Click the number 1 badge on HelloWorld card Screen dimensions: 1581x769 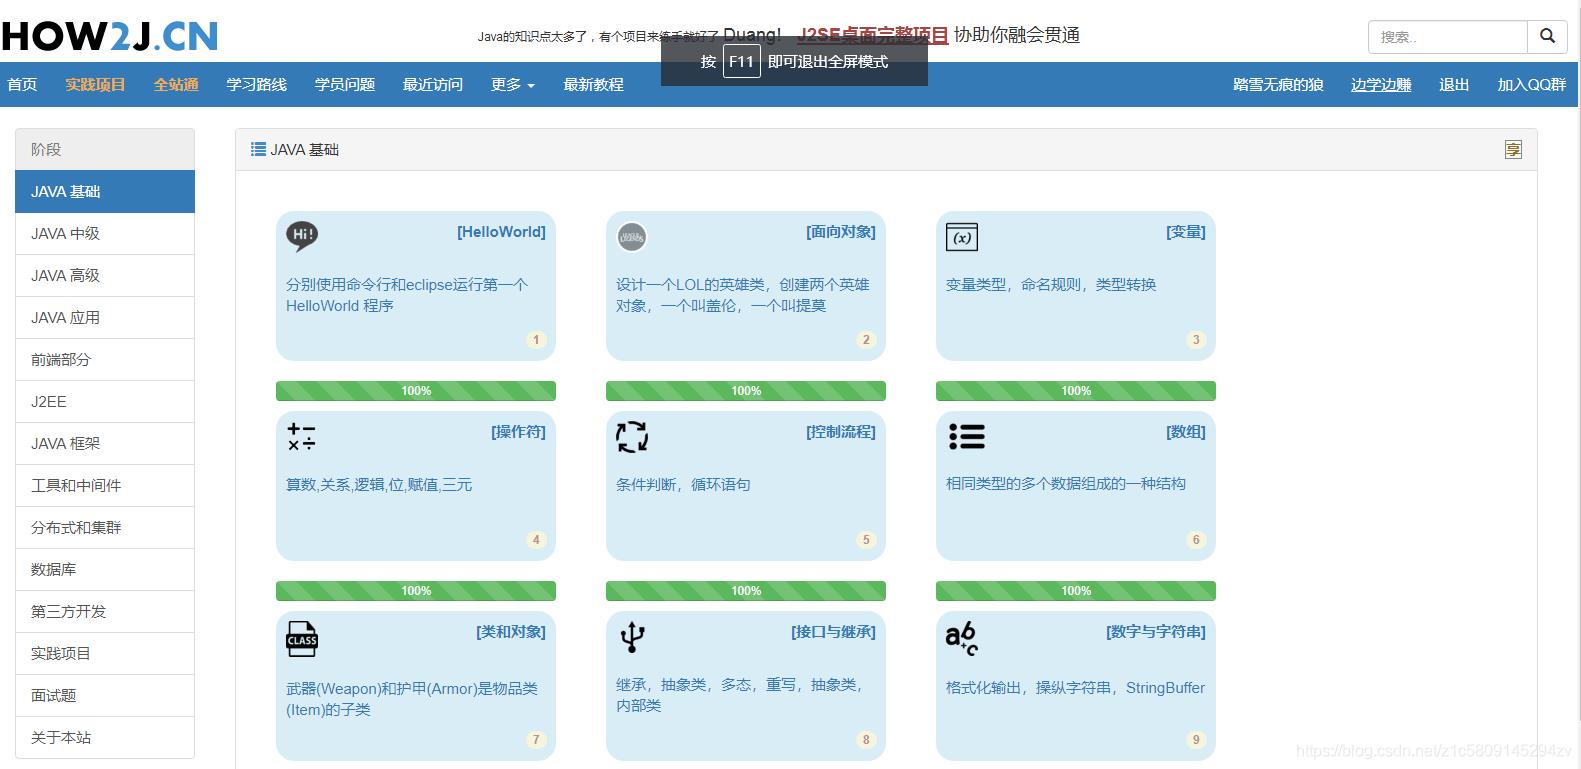[x=536, y=340]
